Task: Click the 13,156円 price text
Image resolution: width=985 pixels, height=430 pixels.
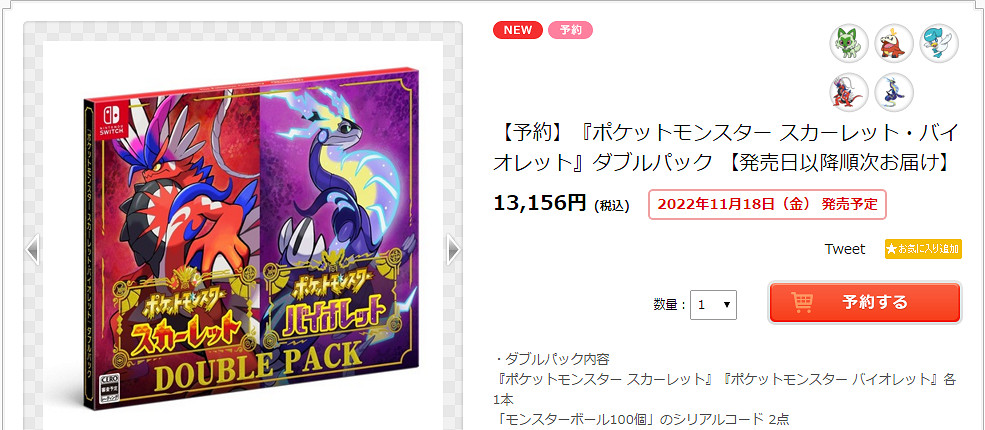Action: point(540,203)
